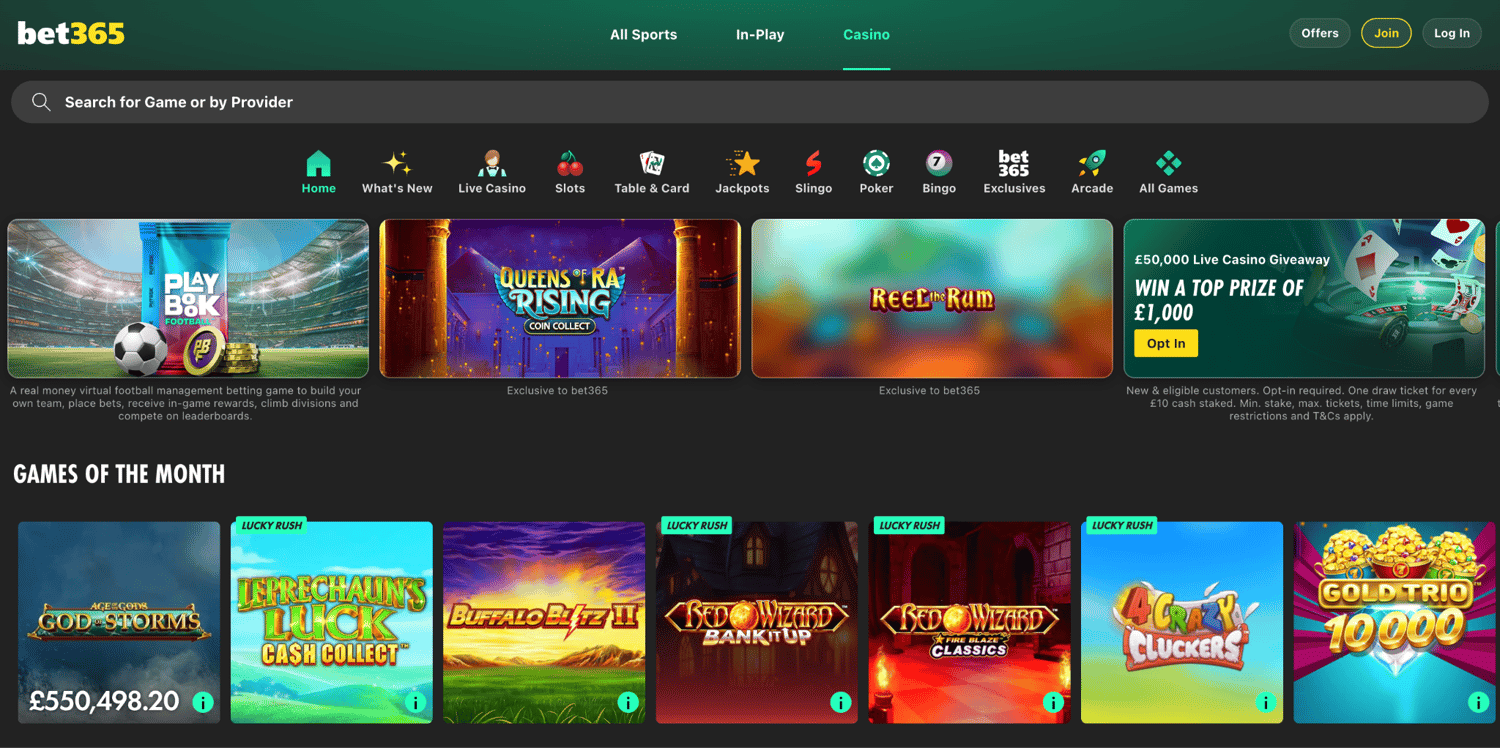
Task: Open the £50,000 Live Casino Giveaway banner
Action: pos(1304,298)
